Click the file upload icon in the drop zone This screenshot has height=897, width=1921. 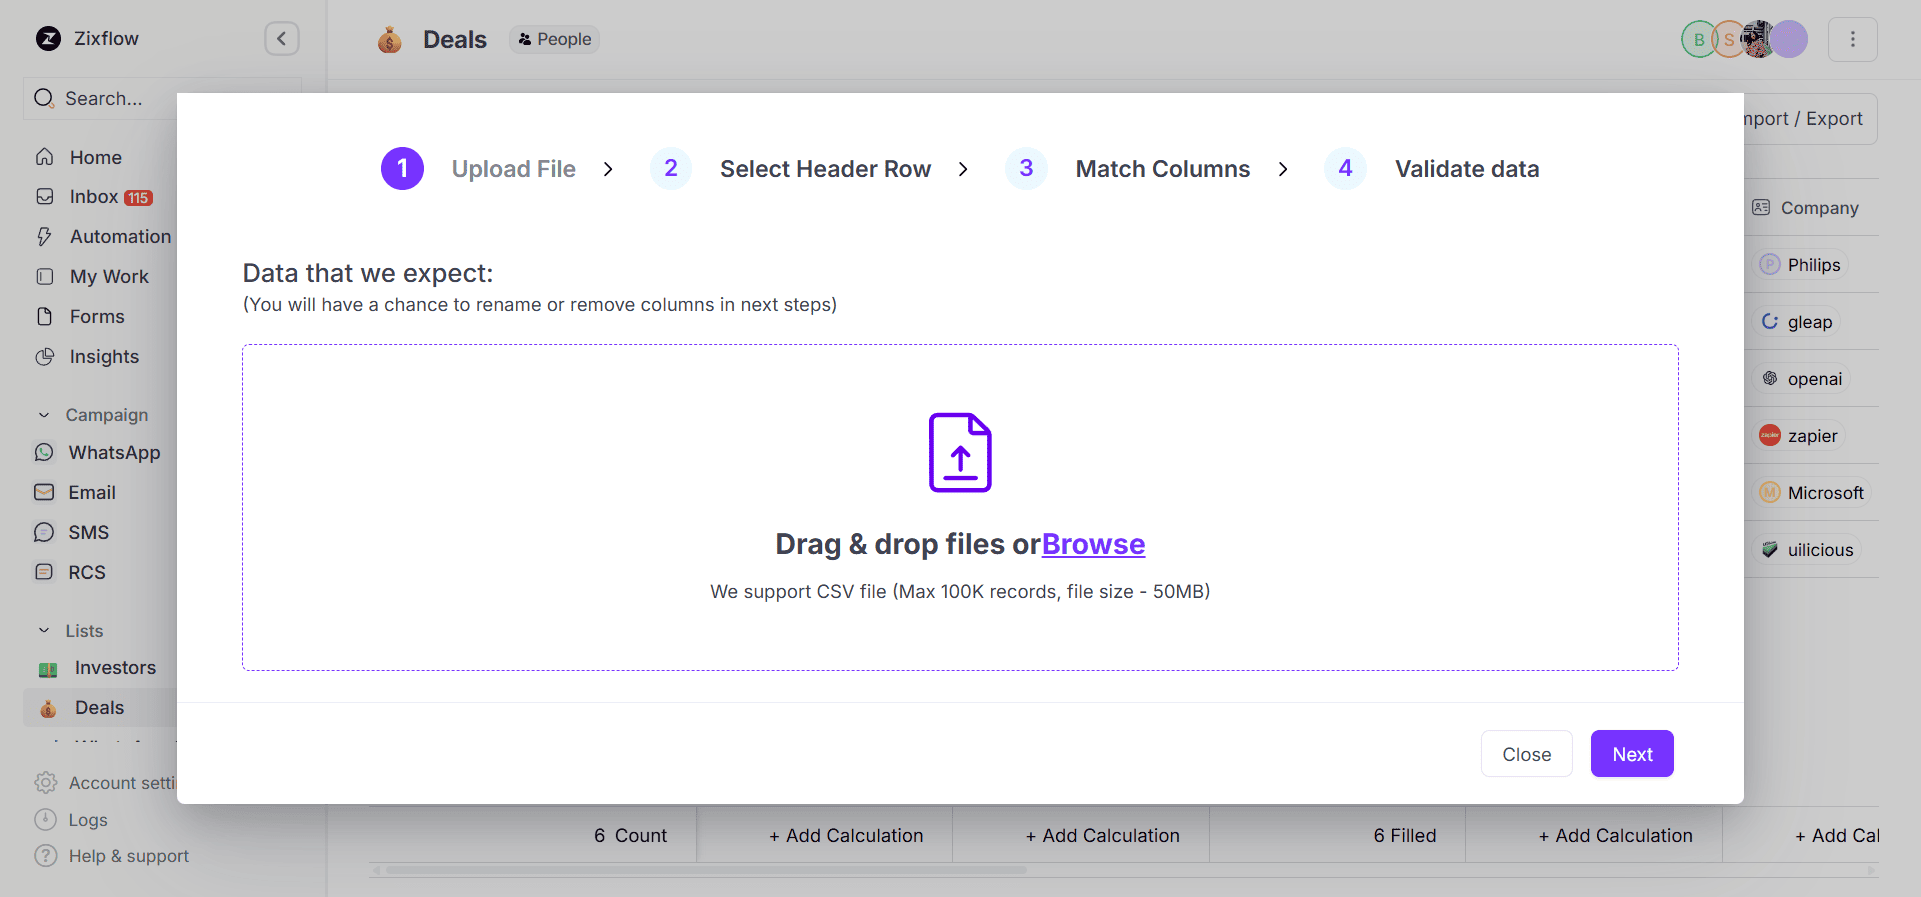960,453
